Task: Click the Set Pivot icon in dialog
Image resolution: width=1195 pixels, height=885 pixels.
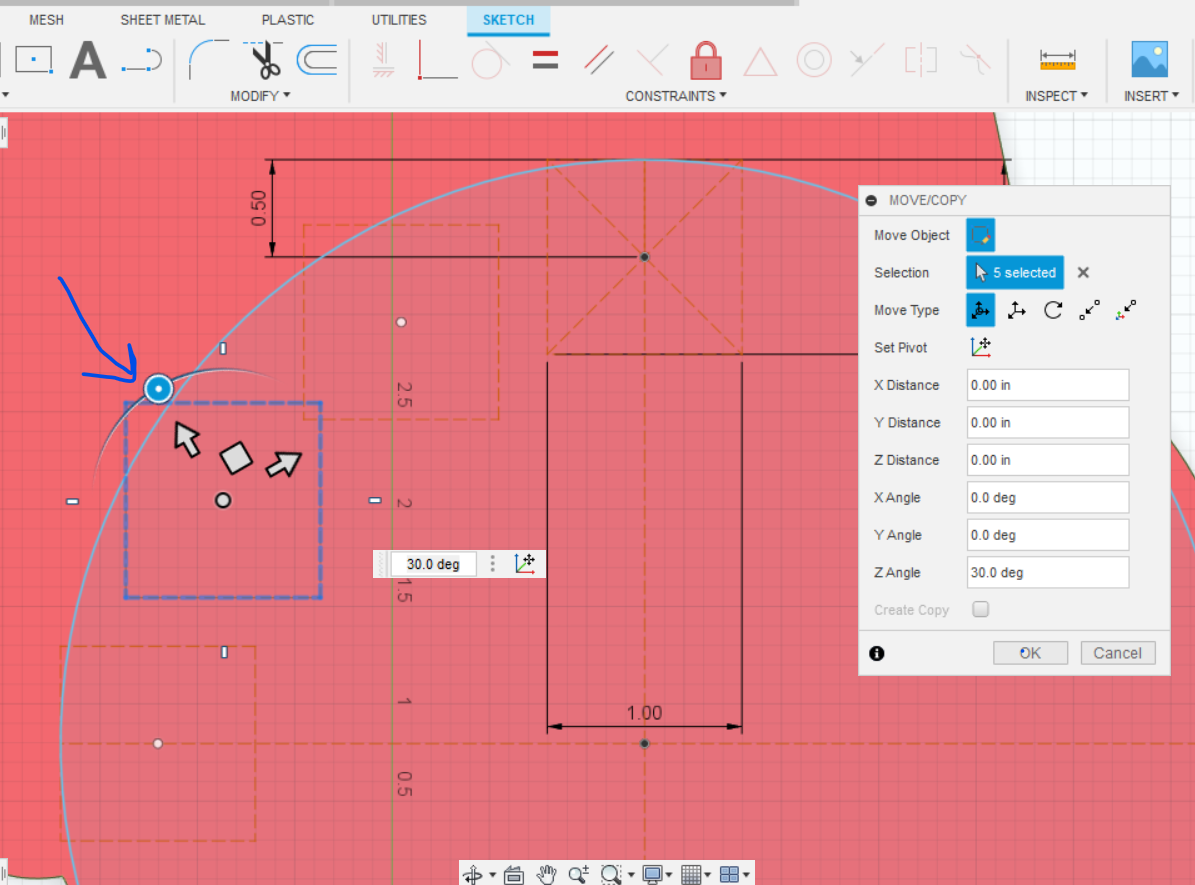Action: pos(980,348)
